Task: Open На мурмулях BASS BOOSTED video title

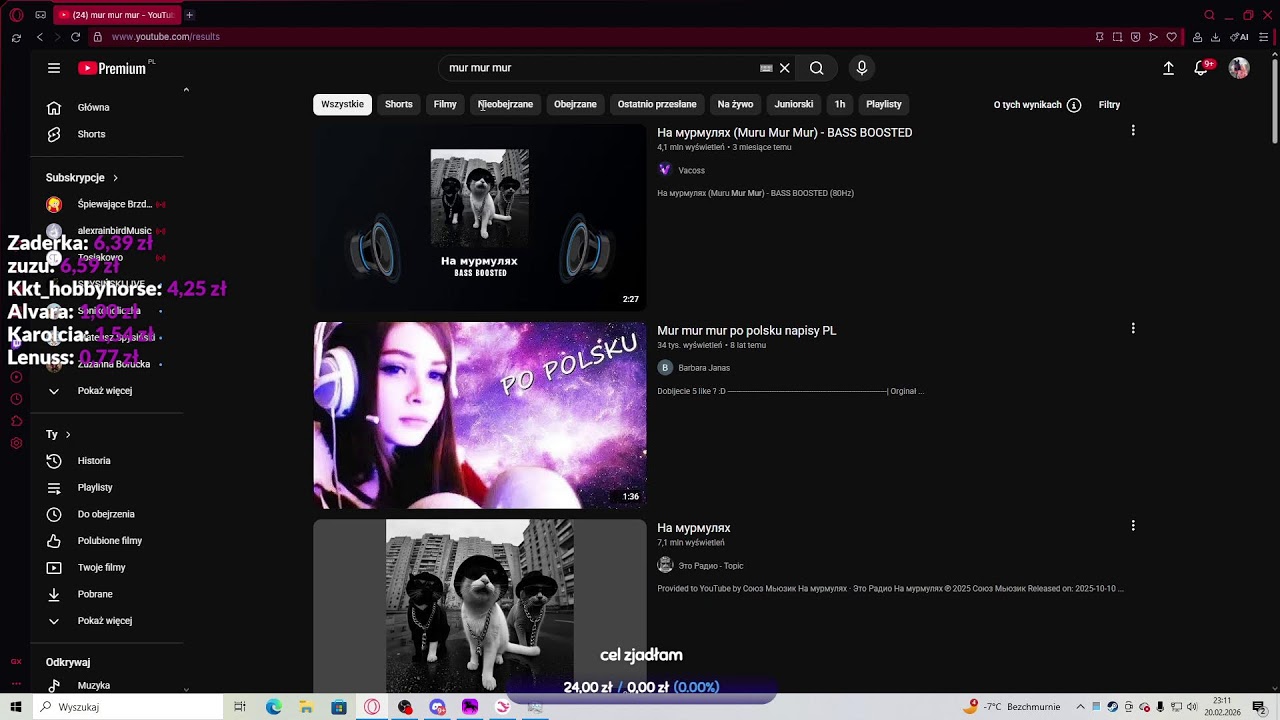Action: click(x=784, y=133)
